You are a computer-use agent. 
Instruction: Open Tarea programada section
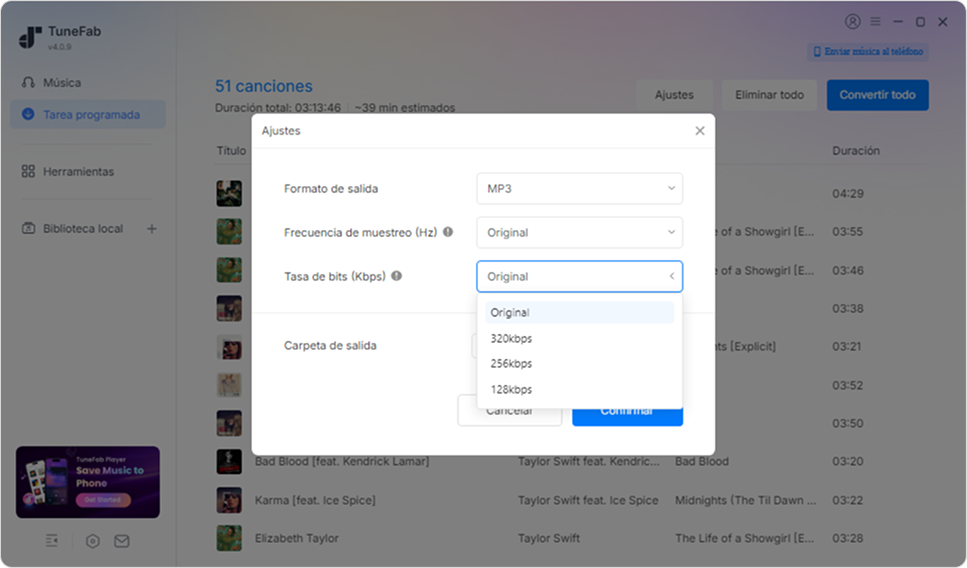tap(88, 115)
